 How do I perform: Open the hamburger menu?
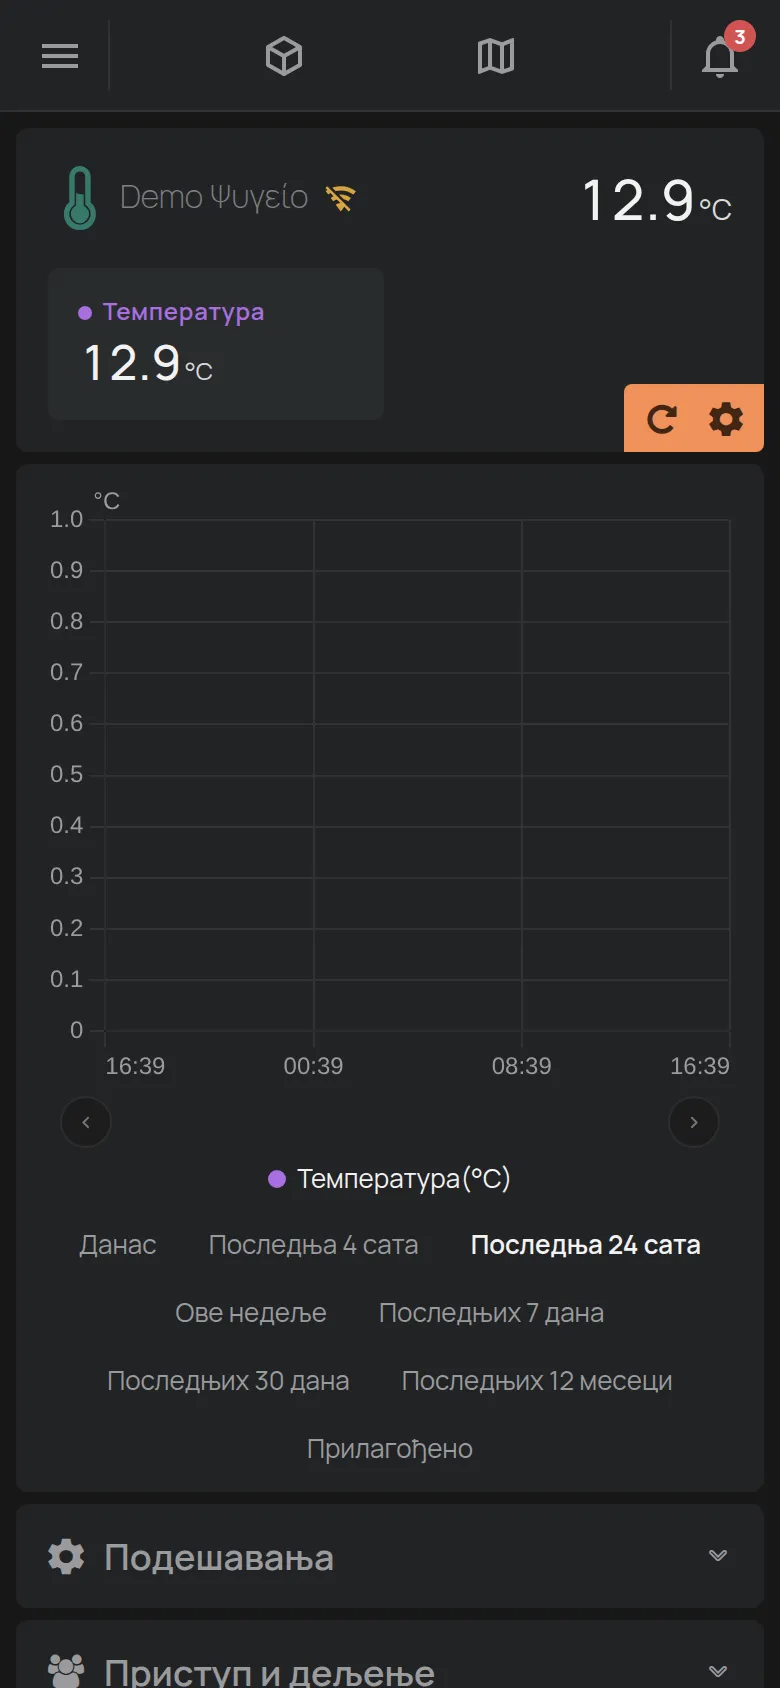pyautogui.click(x=60, y=56)
